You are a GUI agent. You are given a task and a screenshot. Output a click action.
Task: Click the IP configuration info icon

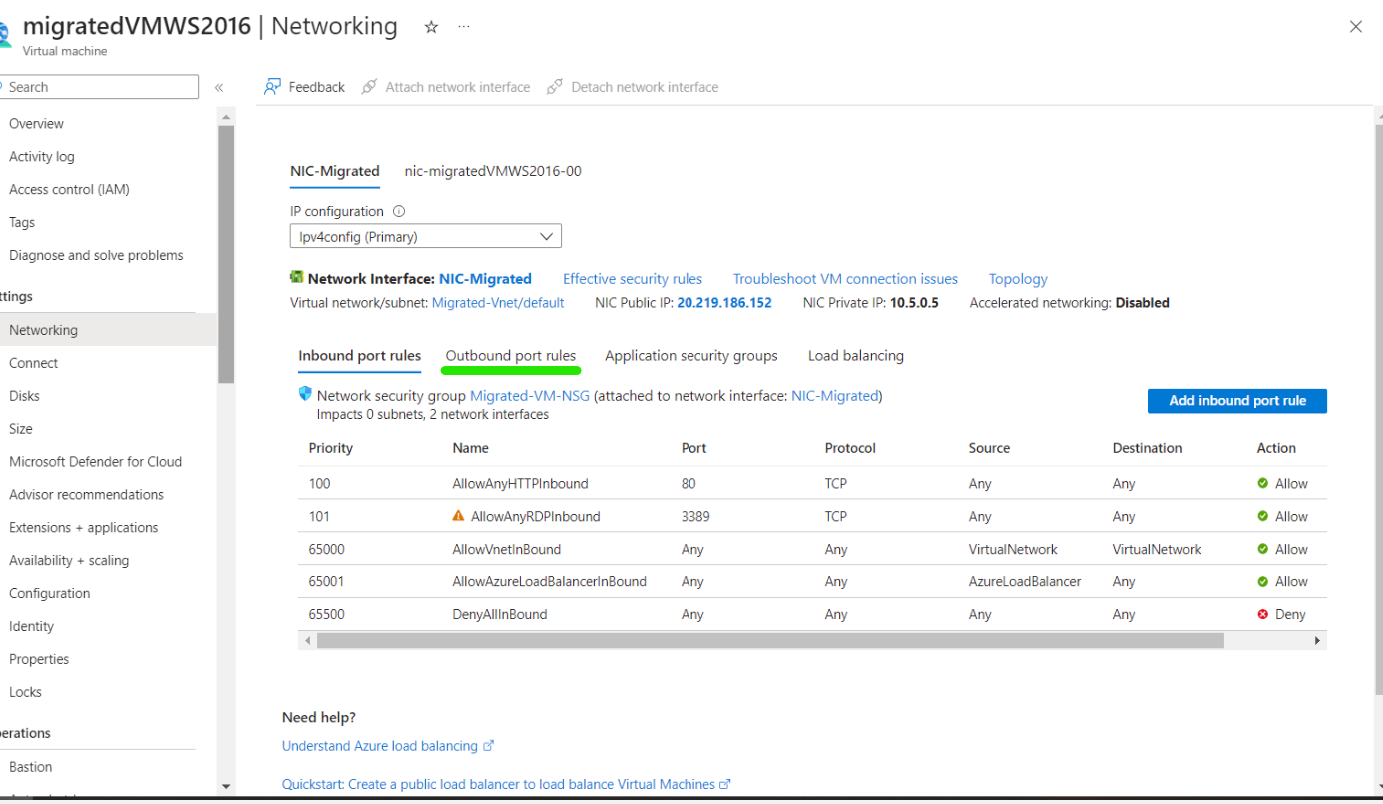[x=399, y=212]
